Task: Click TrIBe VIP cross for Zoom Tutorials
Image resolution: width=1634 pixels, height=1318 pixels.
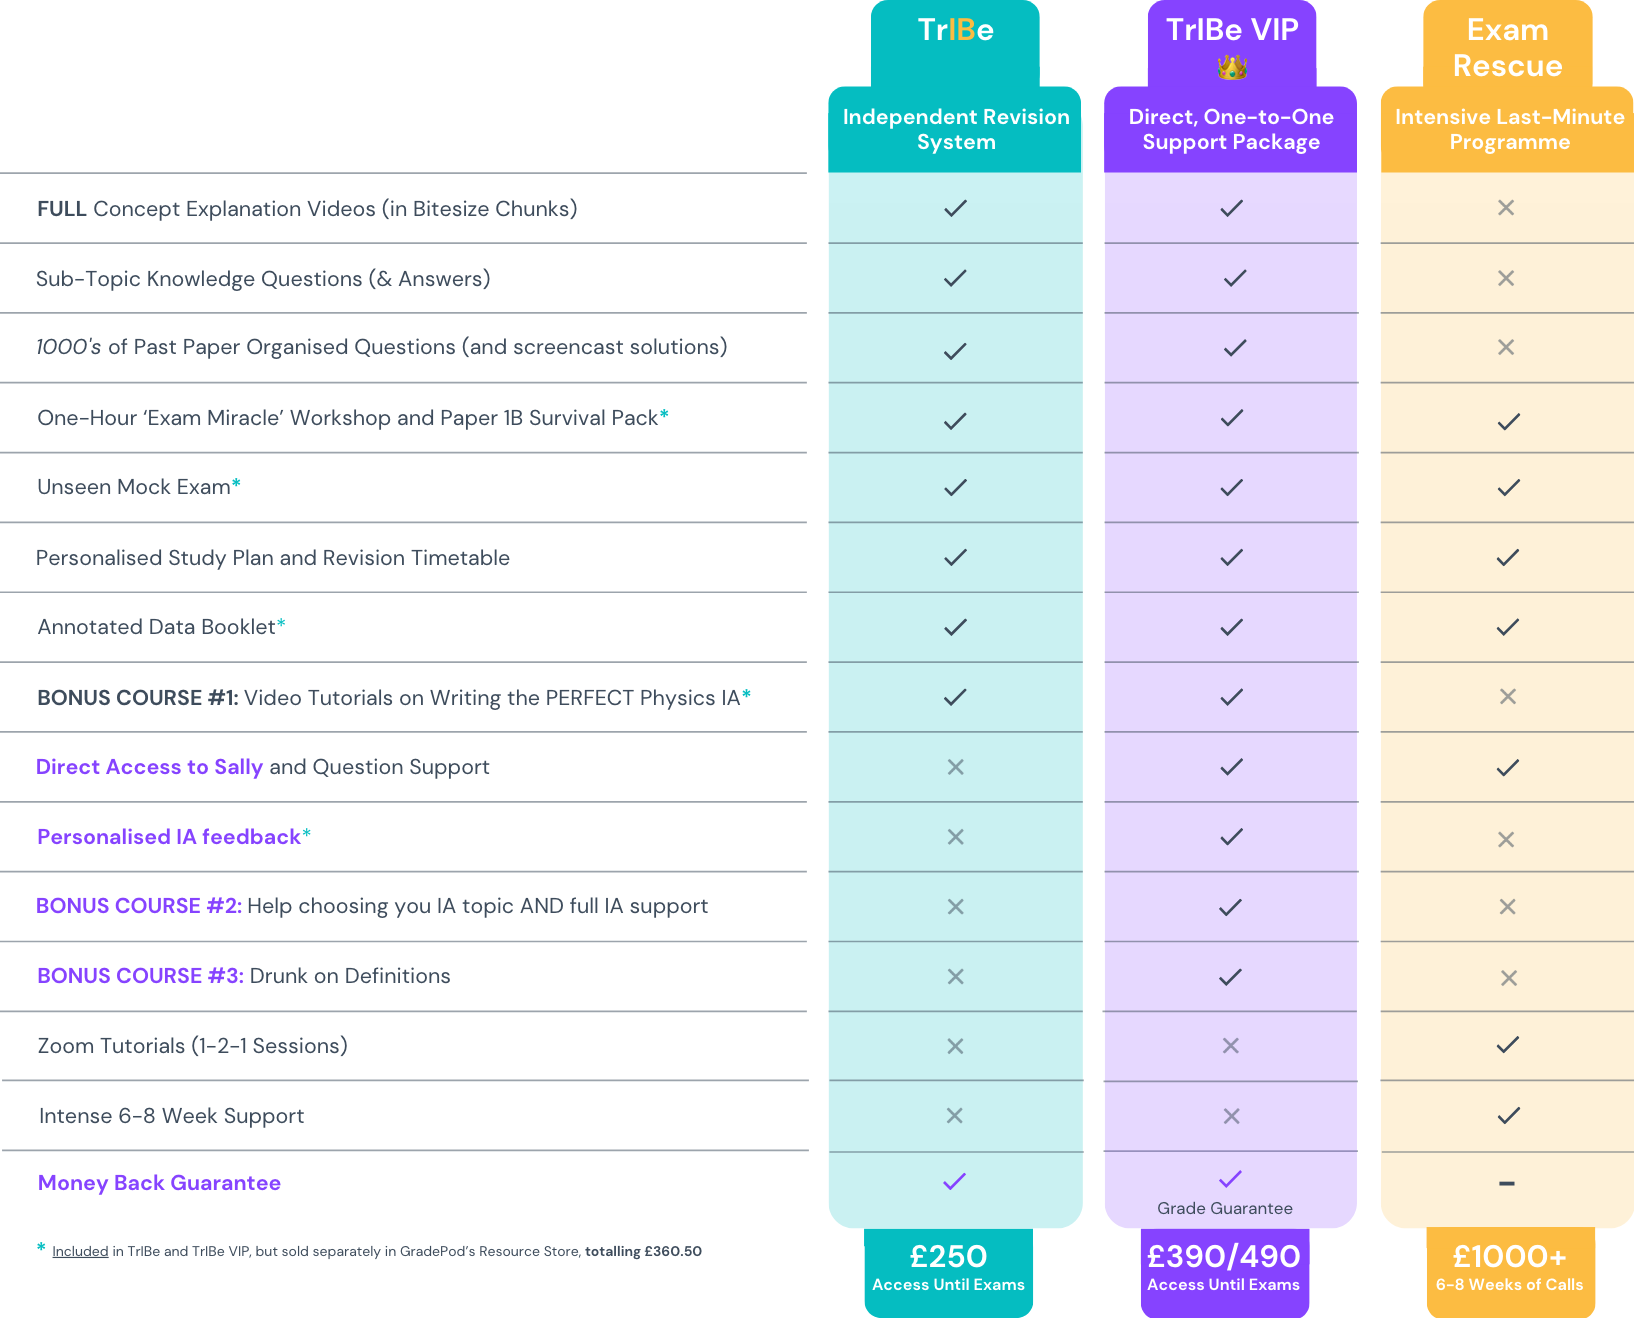Action: (1231, 1046)
